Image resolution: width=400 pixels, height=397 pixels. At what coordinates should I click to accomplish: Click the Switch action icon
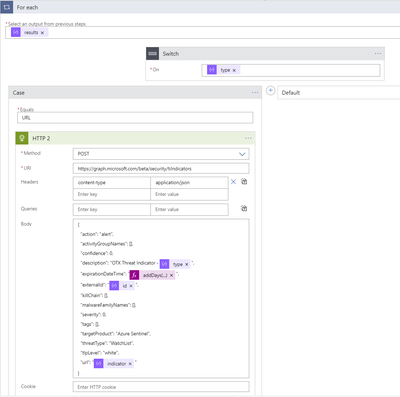(152, 54)
